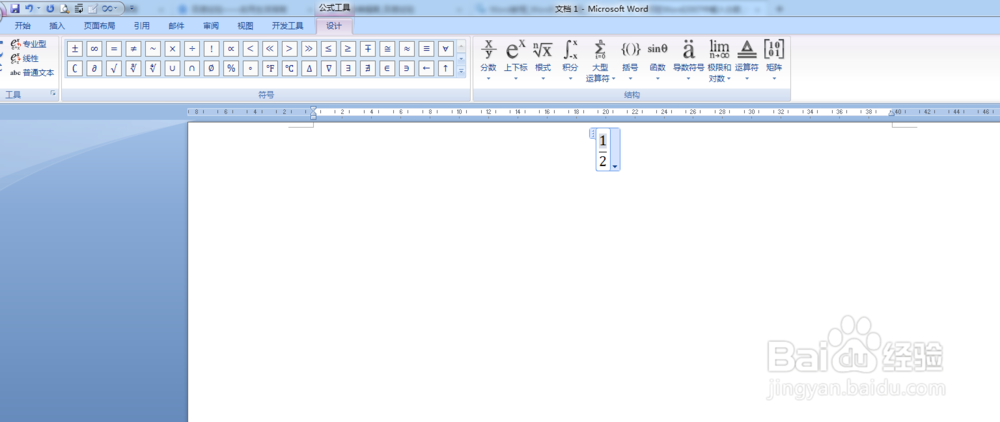Insert the left arrow symbol

tap(426, 68)
